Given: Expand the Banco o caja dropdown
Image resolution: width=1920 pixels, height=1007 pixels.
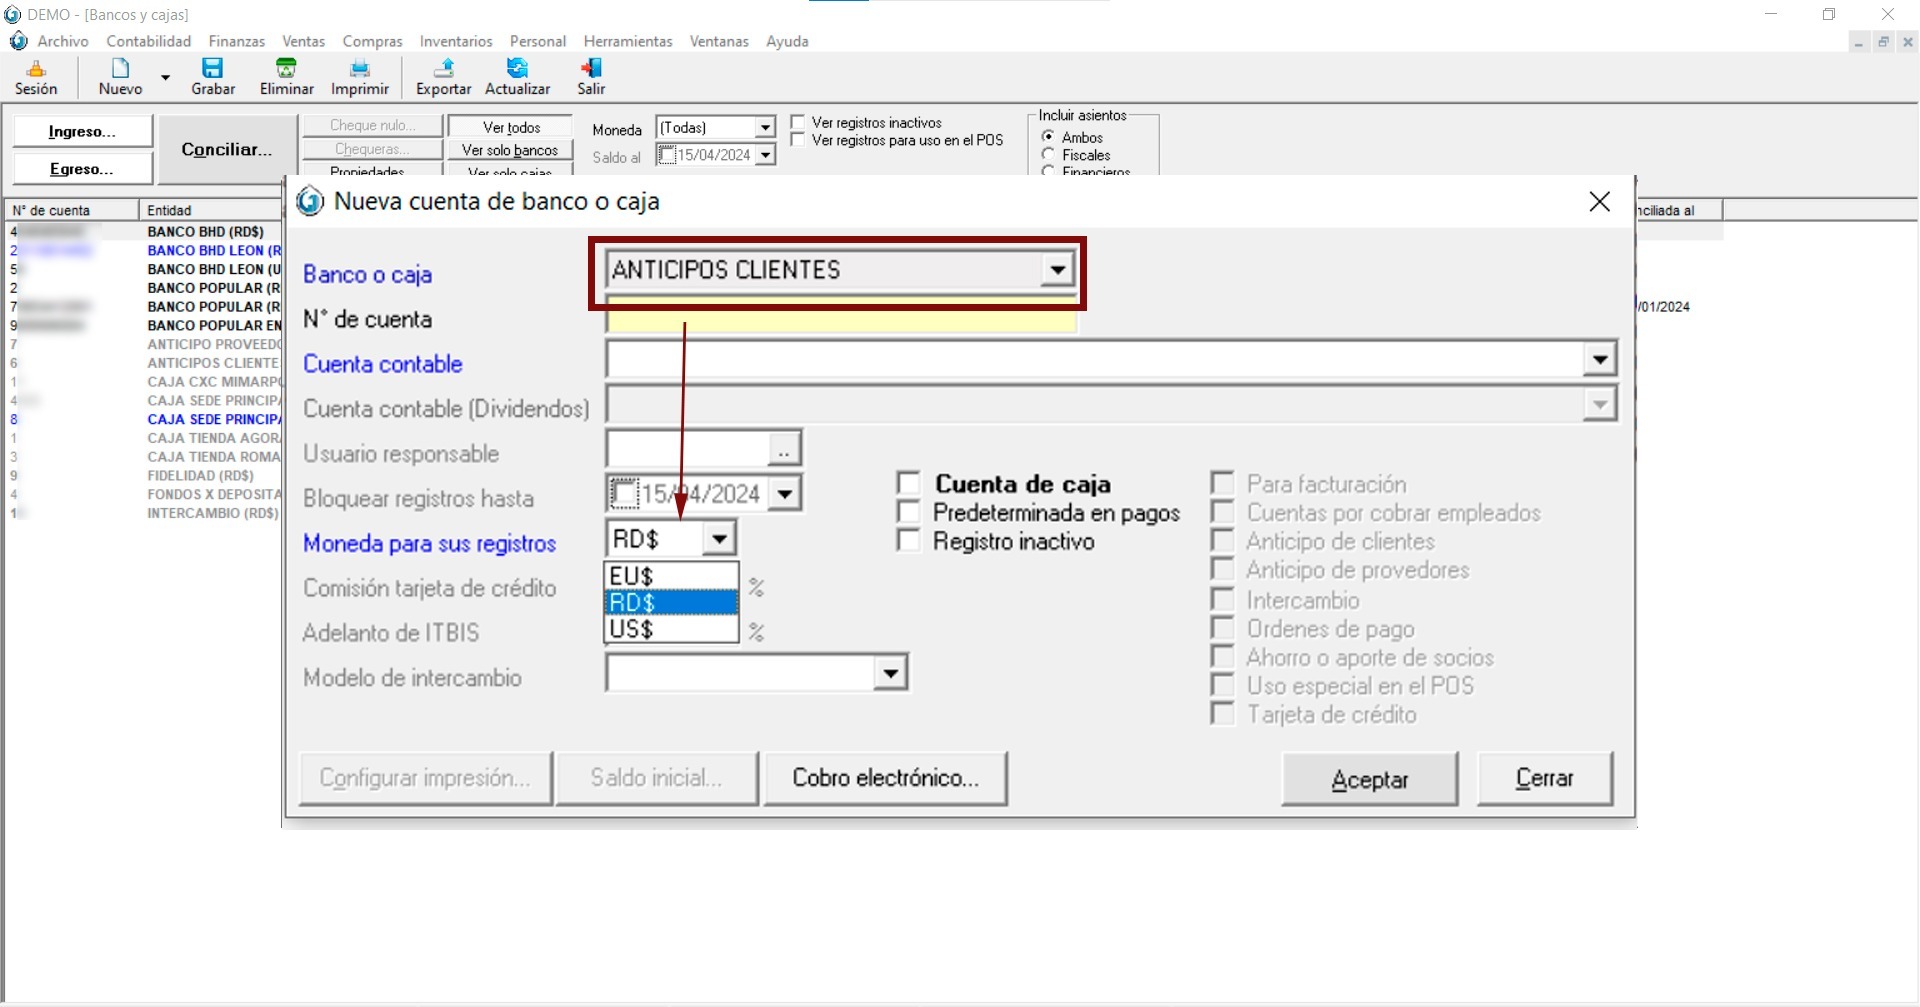Looking at the screenshot, I should 1057,270.
